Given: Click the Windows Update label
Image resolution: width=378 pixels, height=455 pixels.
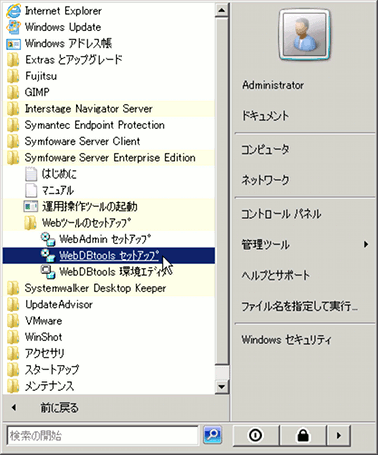Looking at the screenshot, I should 63,27.
